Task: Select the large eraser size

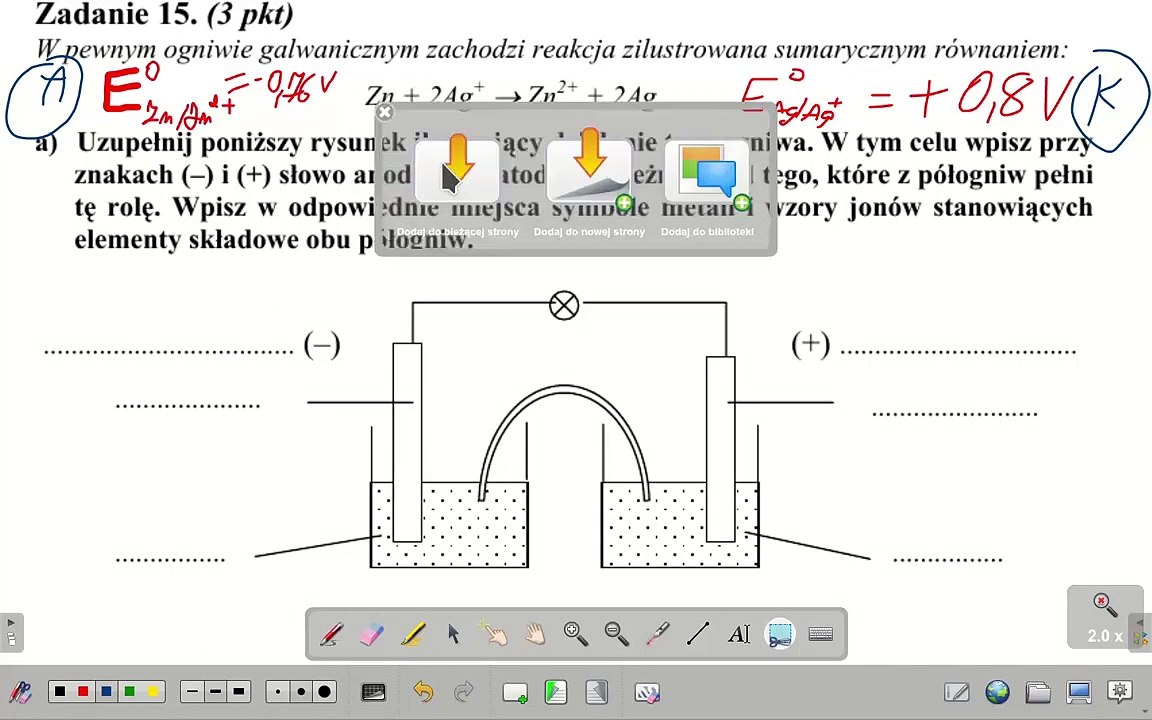Action: (x=325, y=691)
